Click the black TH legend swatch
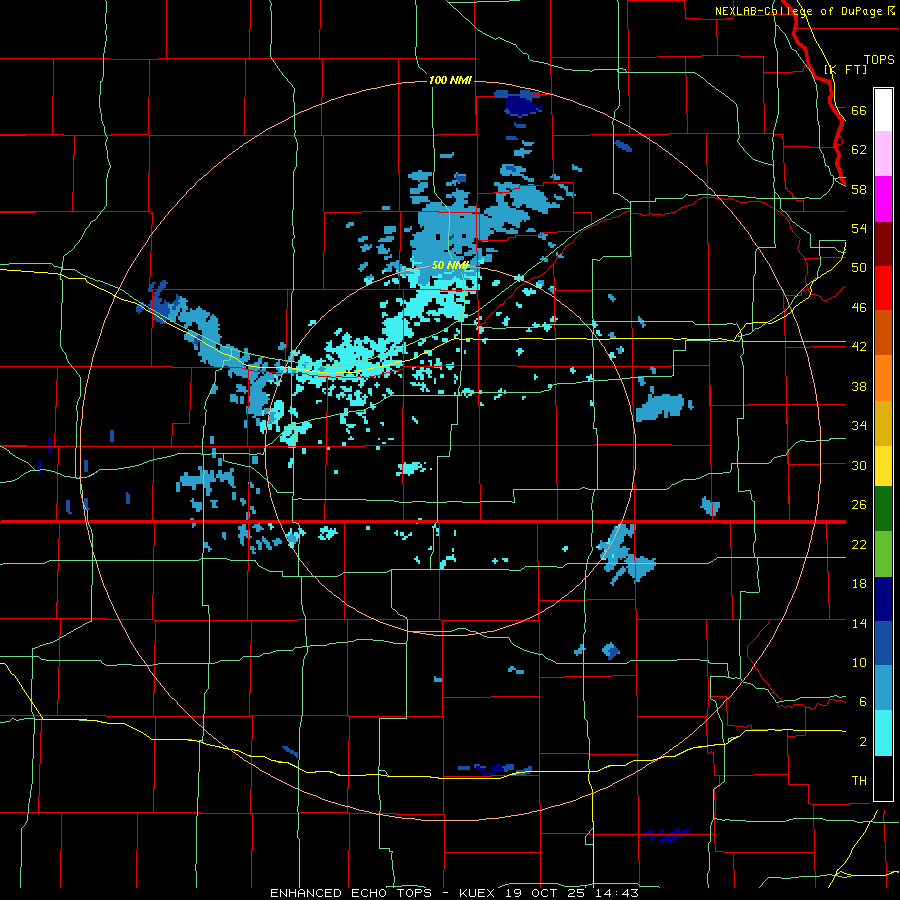Image resolution: width=900 pixels, height=900 pixels. pos(883,778)
